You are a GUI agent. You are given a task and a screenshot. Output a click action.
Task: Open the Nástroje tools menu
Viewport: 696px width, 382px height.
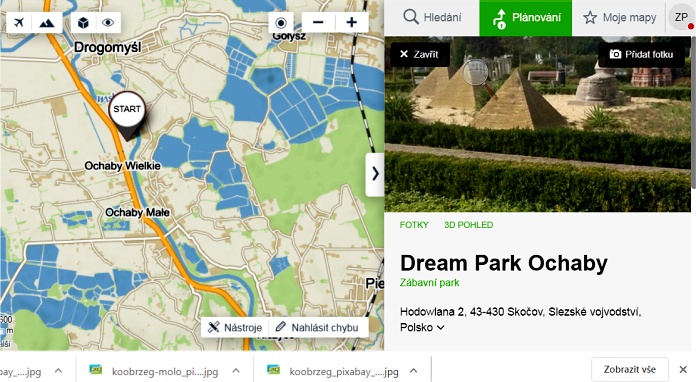(235, 327)
